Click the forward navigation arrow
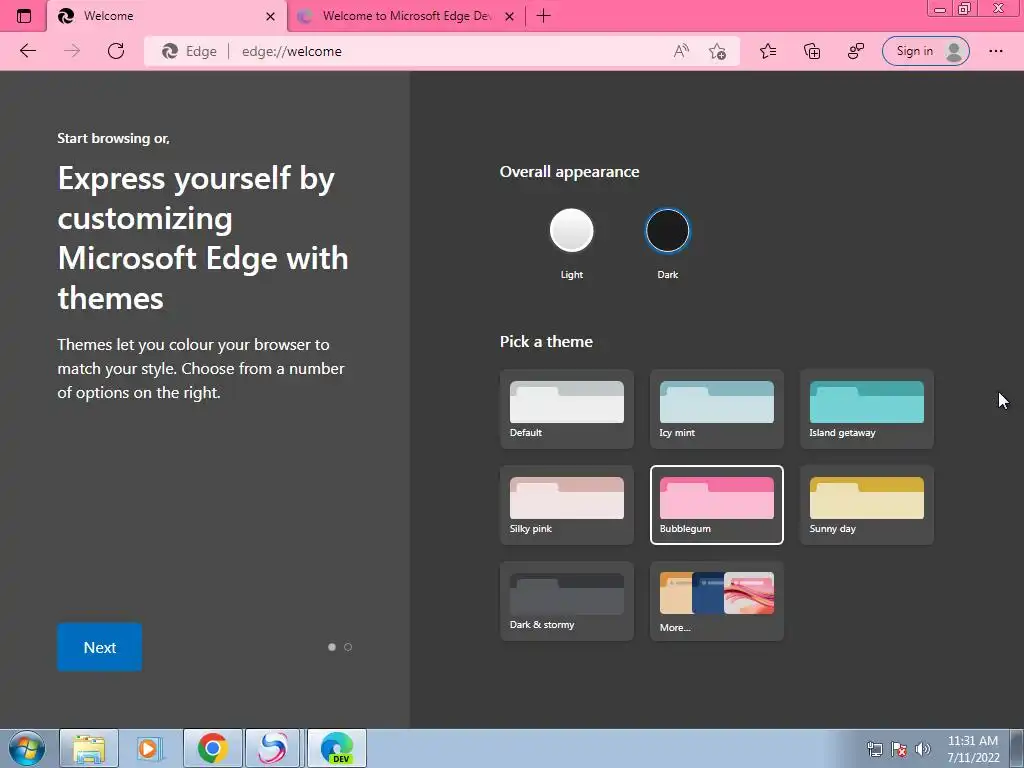 coord(72,51)
